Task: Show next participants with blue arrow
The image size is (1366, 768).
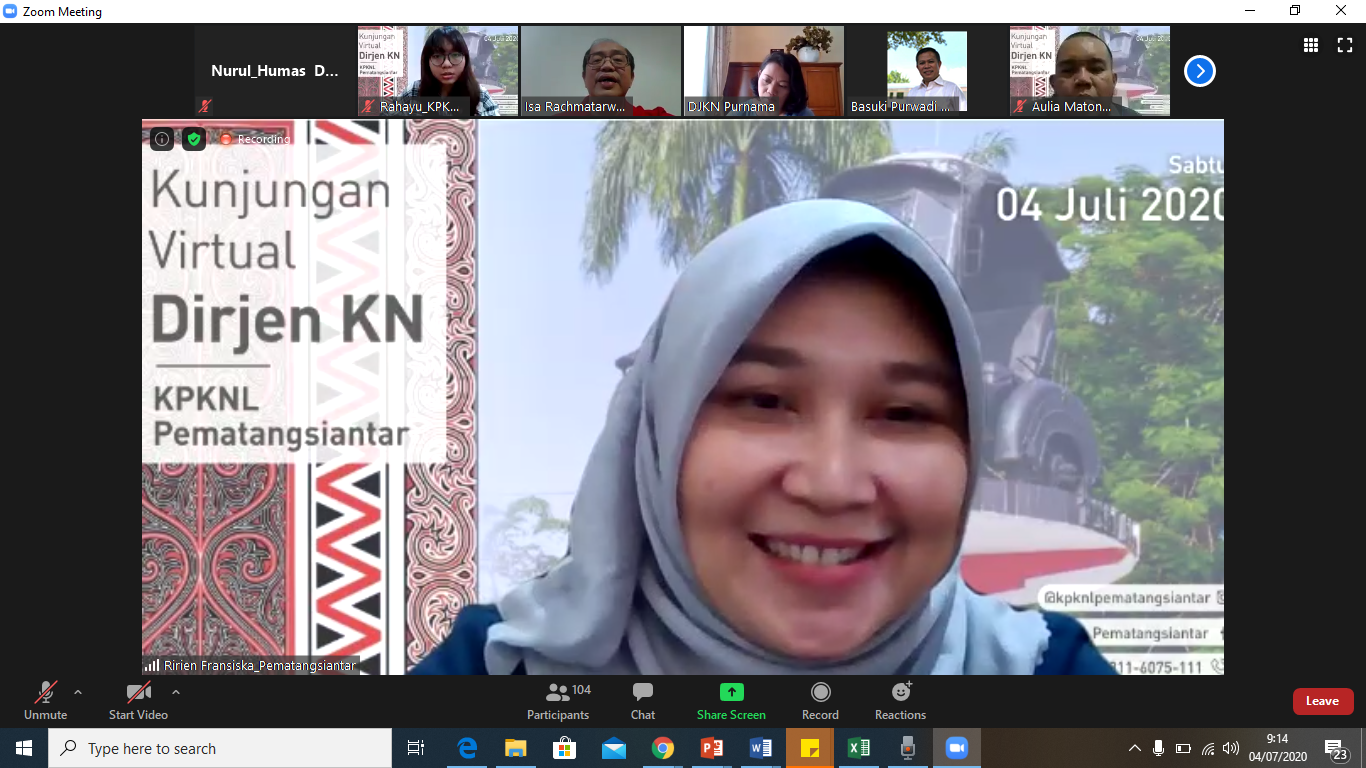Action: pos(1199,71)
